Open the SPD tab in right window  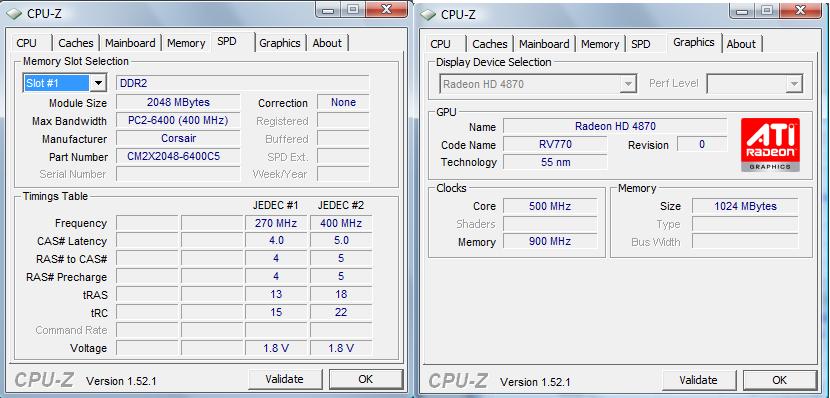point(640,44)
